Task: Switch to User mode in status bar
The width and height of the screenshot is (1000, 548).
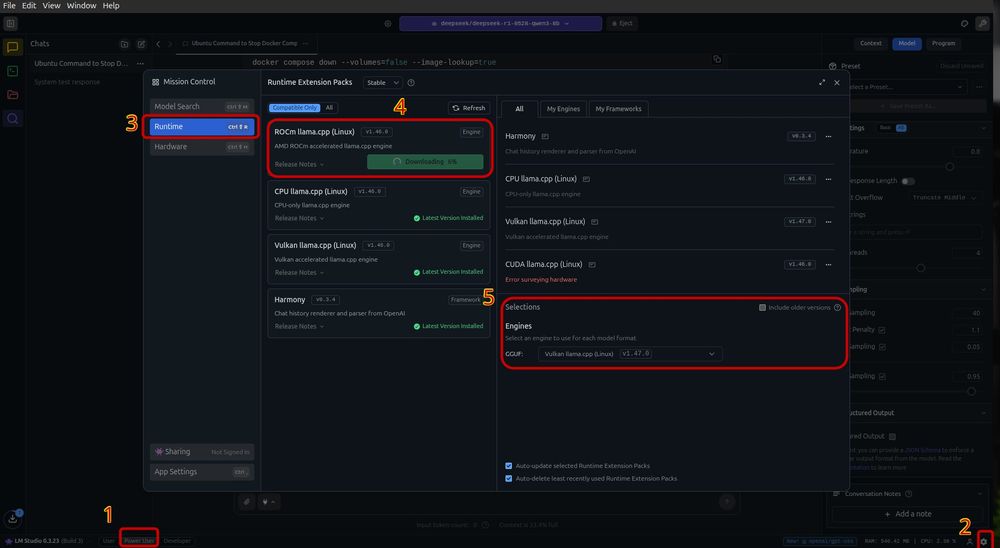Action: [x=109, y=541]
